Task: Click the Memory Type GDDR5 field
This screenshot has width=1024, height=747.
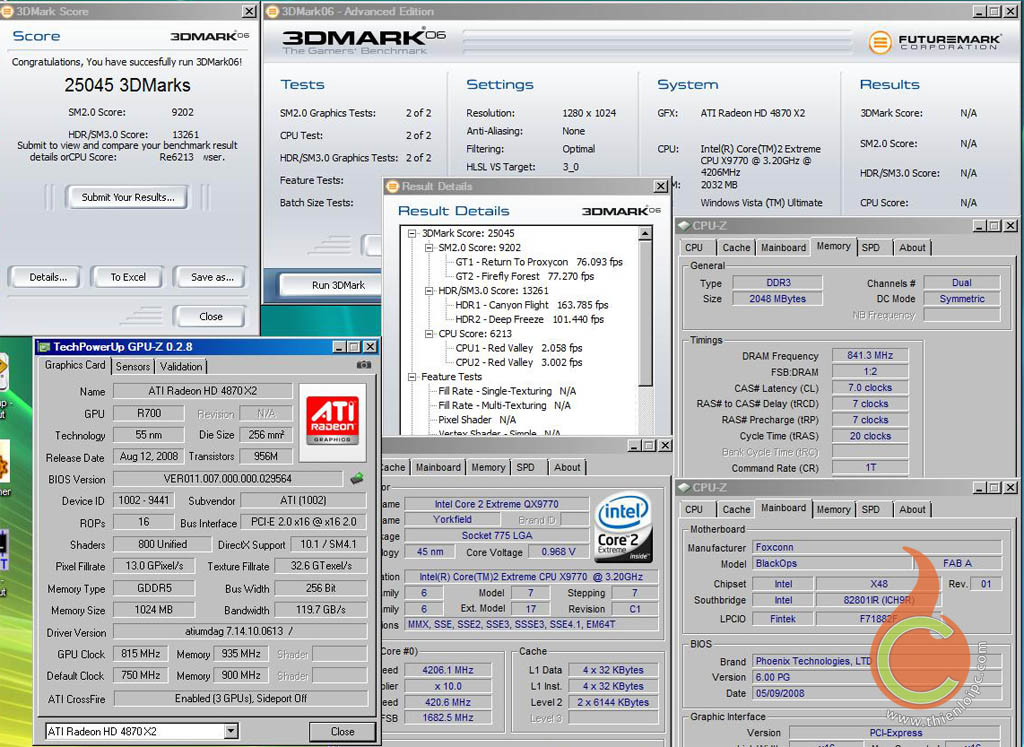Action: point(154,588)
